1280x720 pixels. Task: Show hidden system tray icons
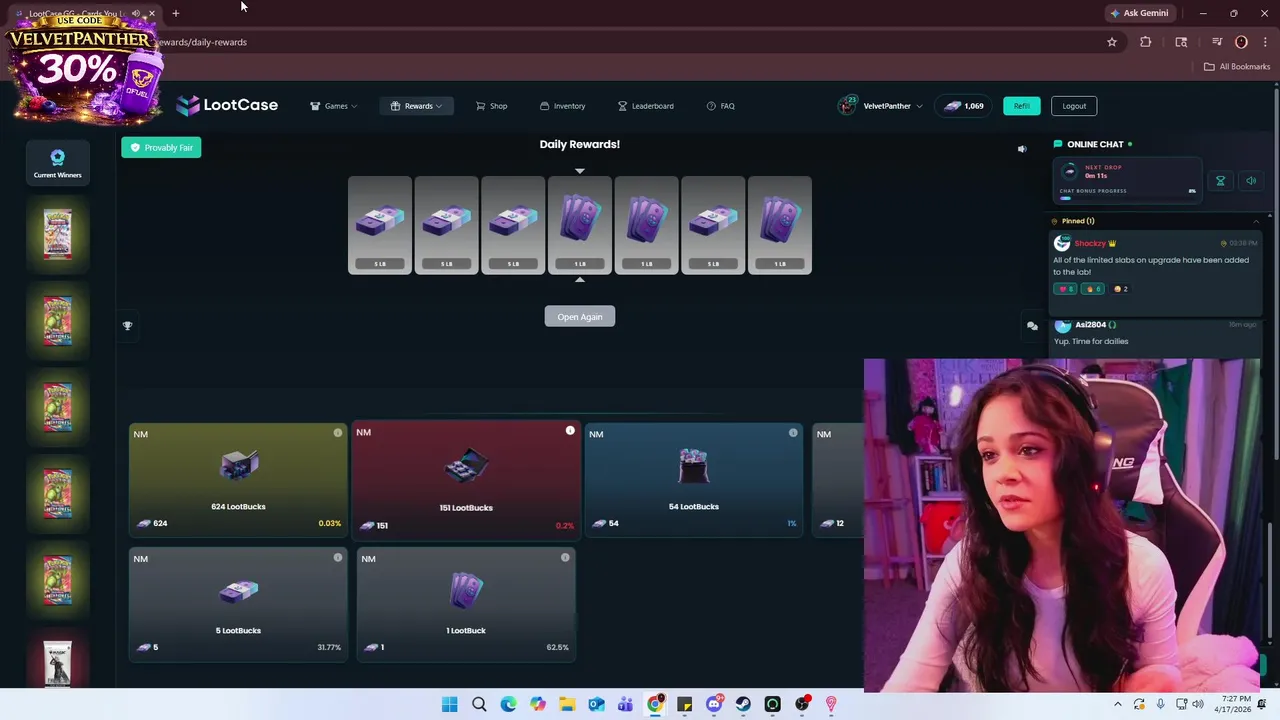[1117, 704]
